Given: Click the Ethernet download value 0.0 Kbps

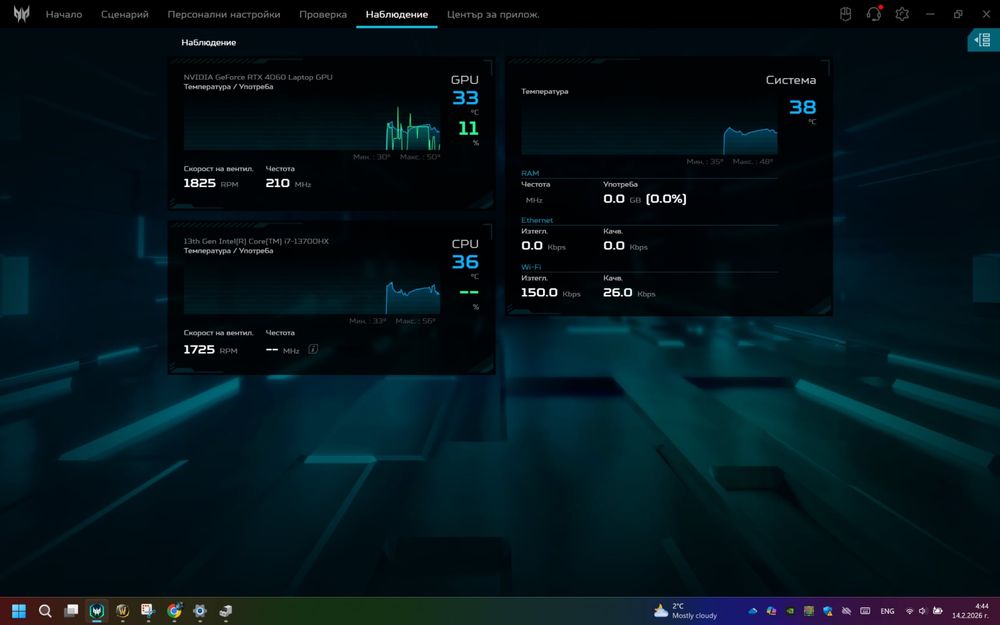Looking at the screenshot, I should 543,246.
